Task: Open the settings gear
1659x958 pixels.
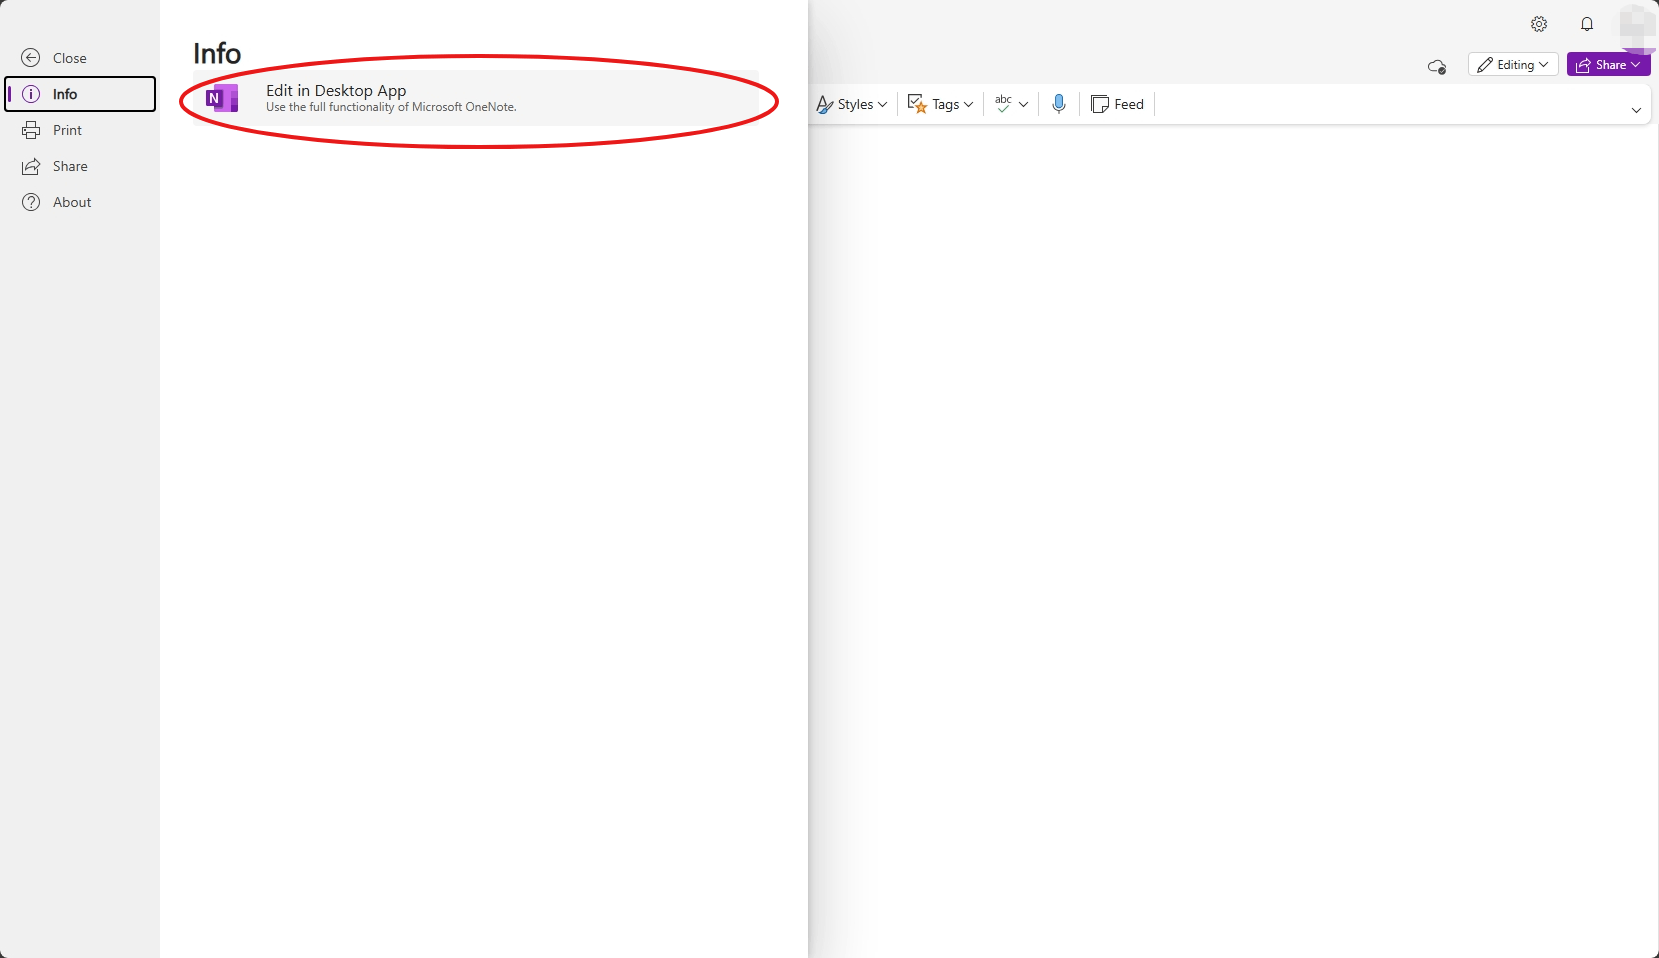Action: tap(1539, 24)
